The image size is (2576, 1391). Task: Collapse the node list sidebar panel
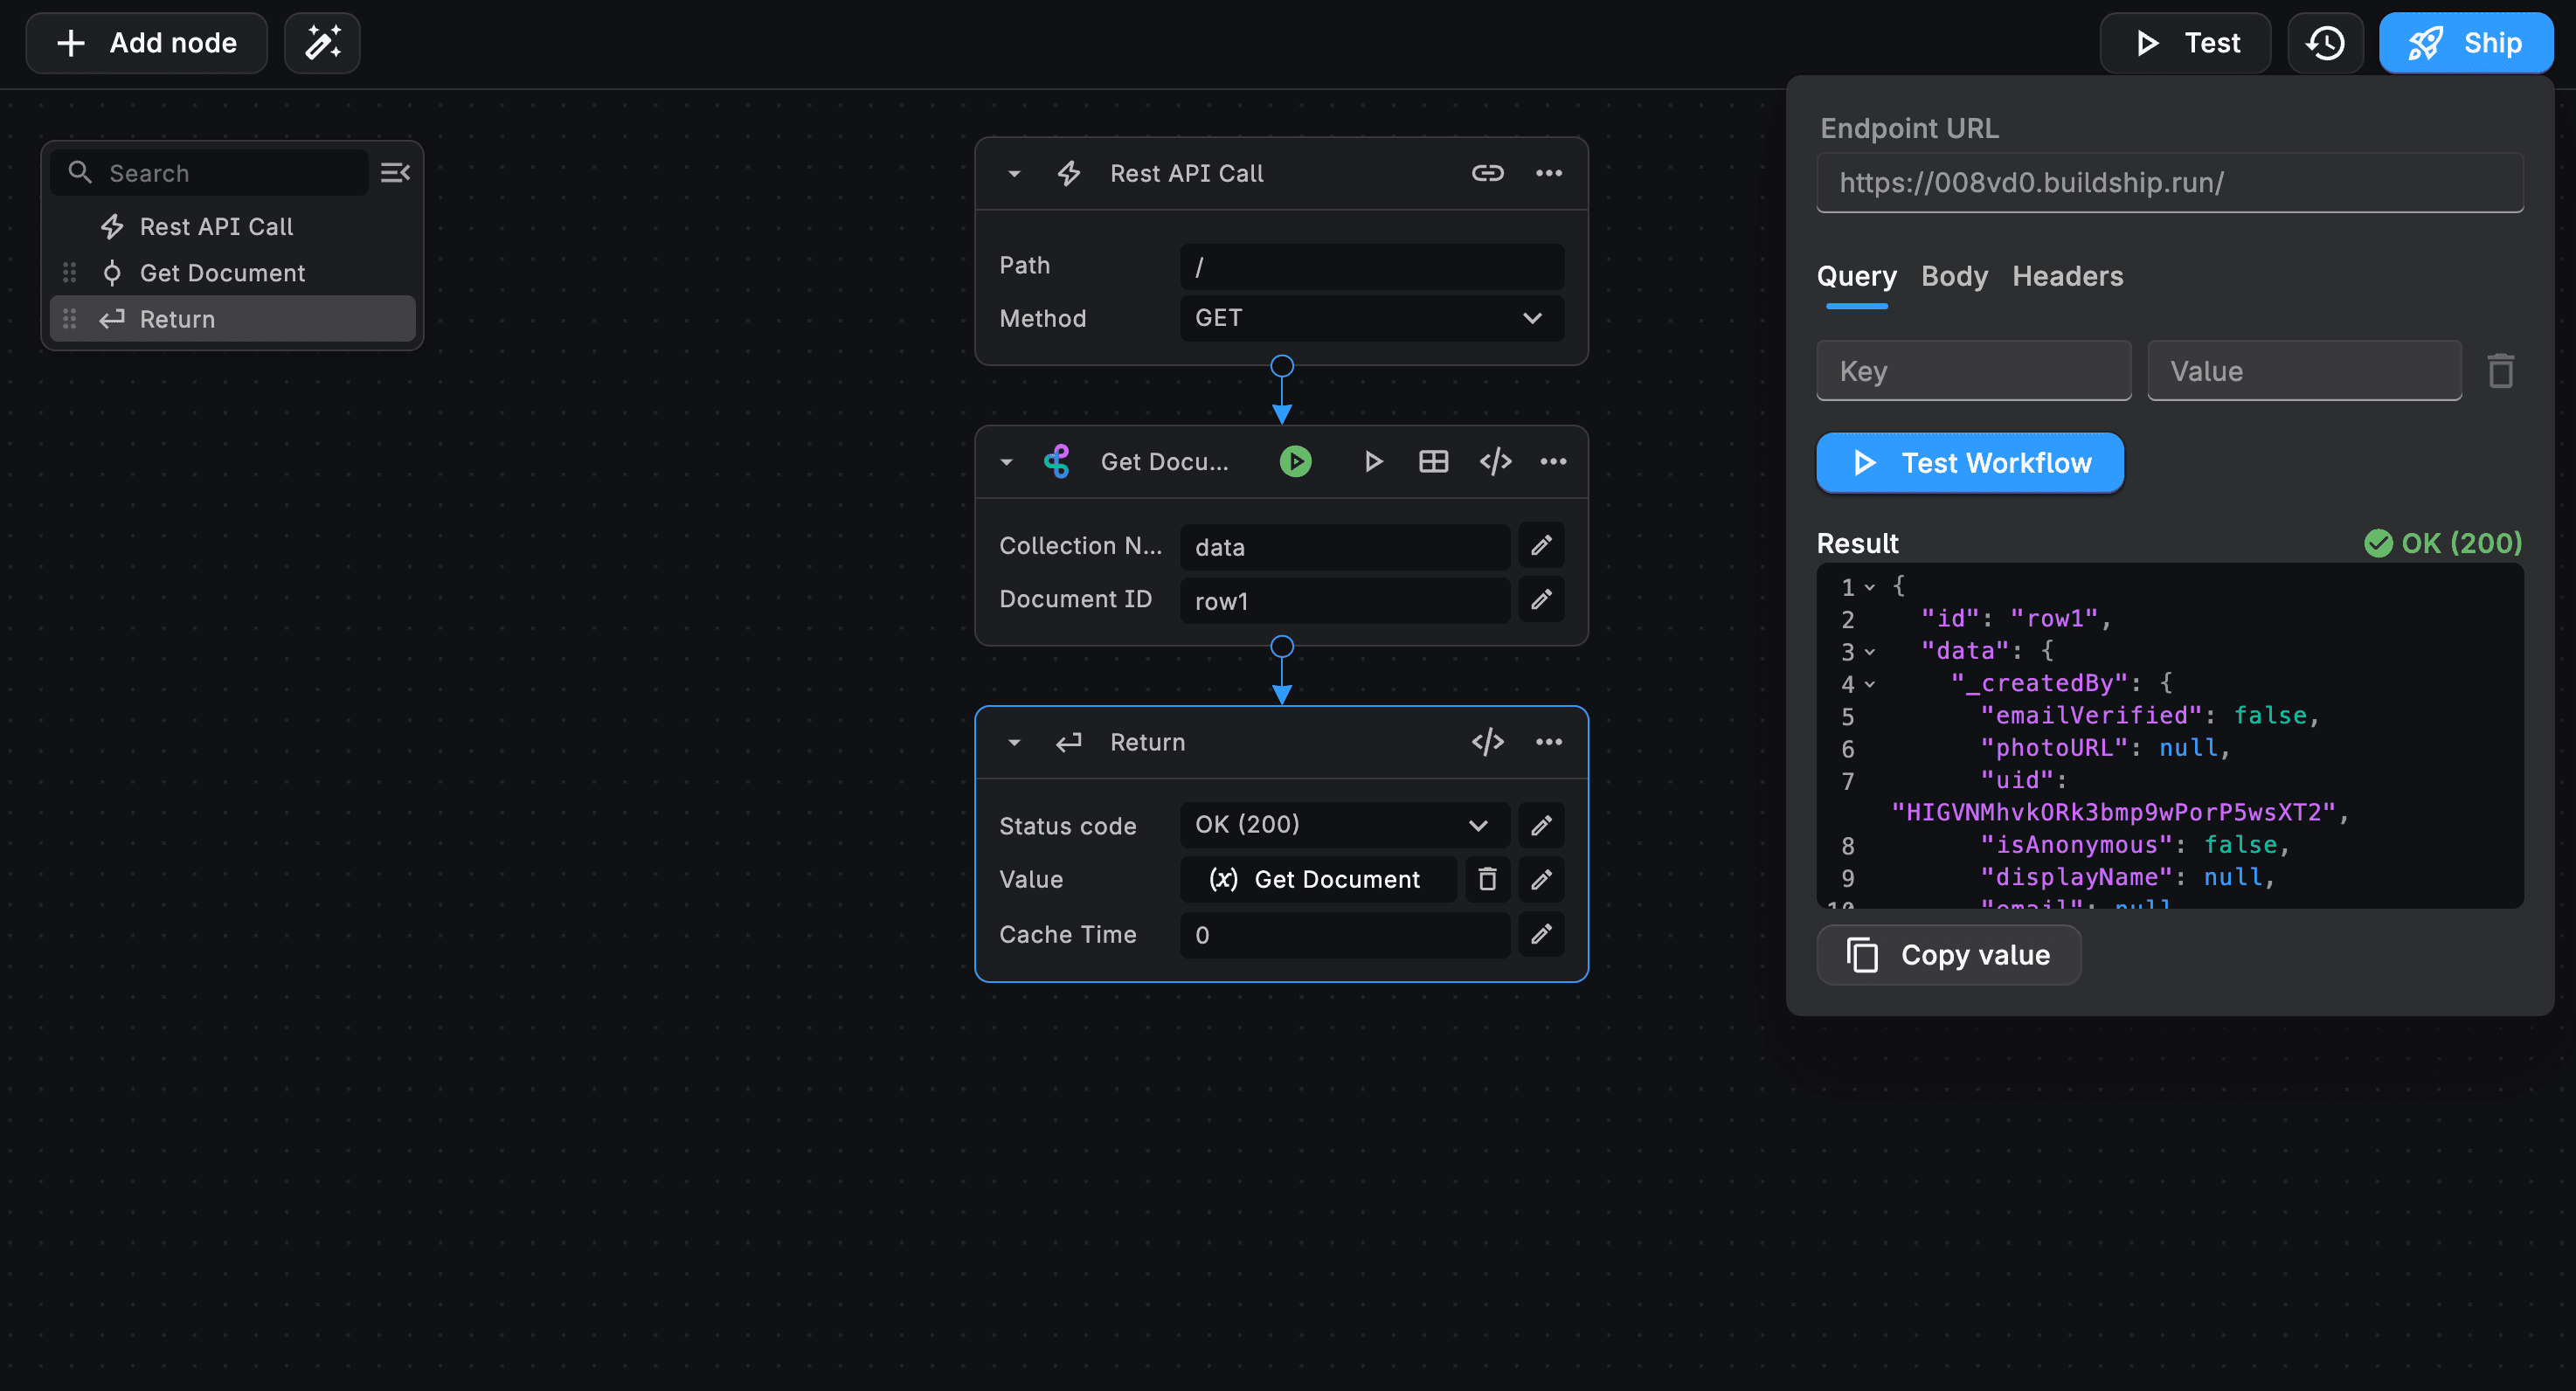coord(395,173)
